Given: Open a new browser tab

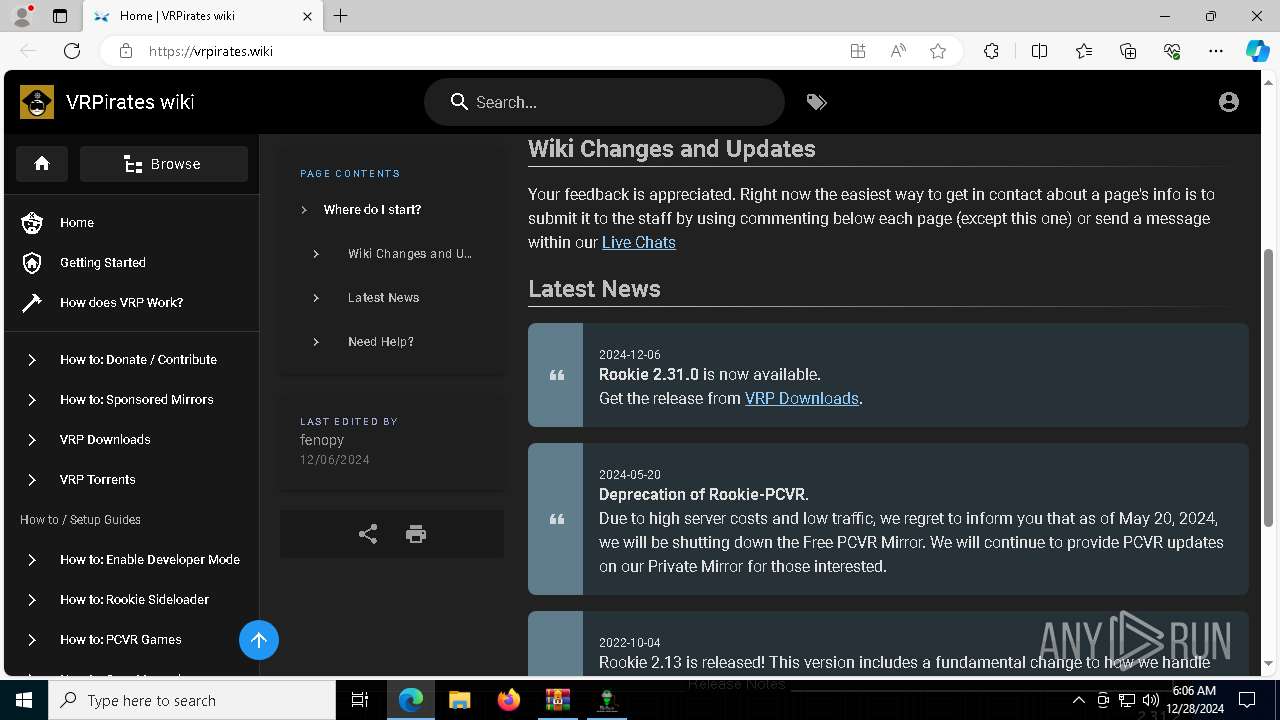Looking at the screenshot, I should click(340, 16).
